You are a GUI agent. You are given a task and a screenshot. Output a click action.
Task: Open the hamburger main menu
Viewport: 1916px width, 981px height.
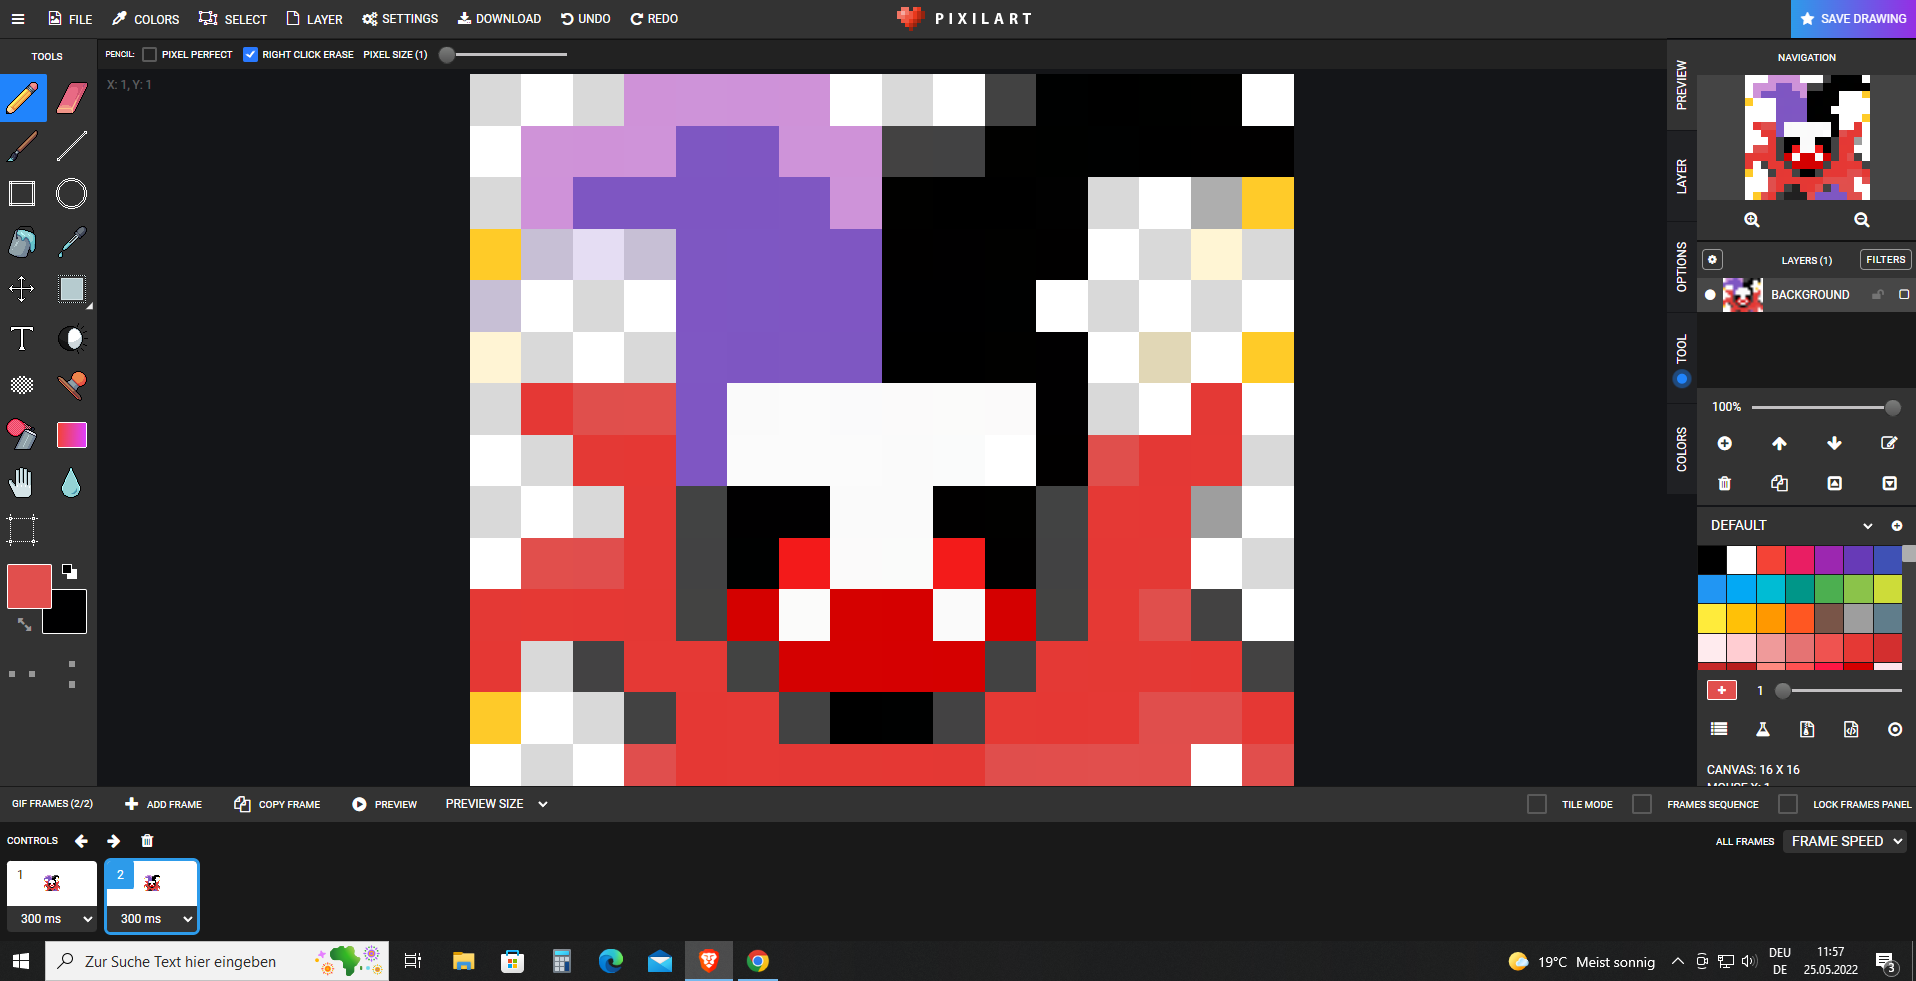[x=18, y=19]
